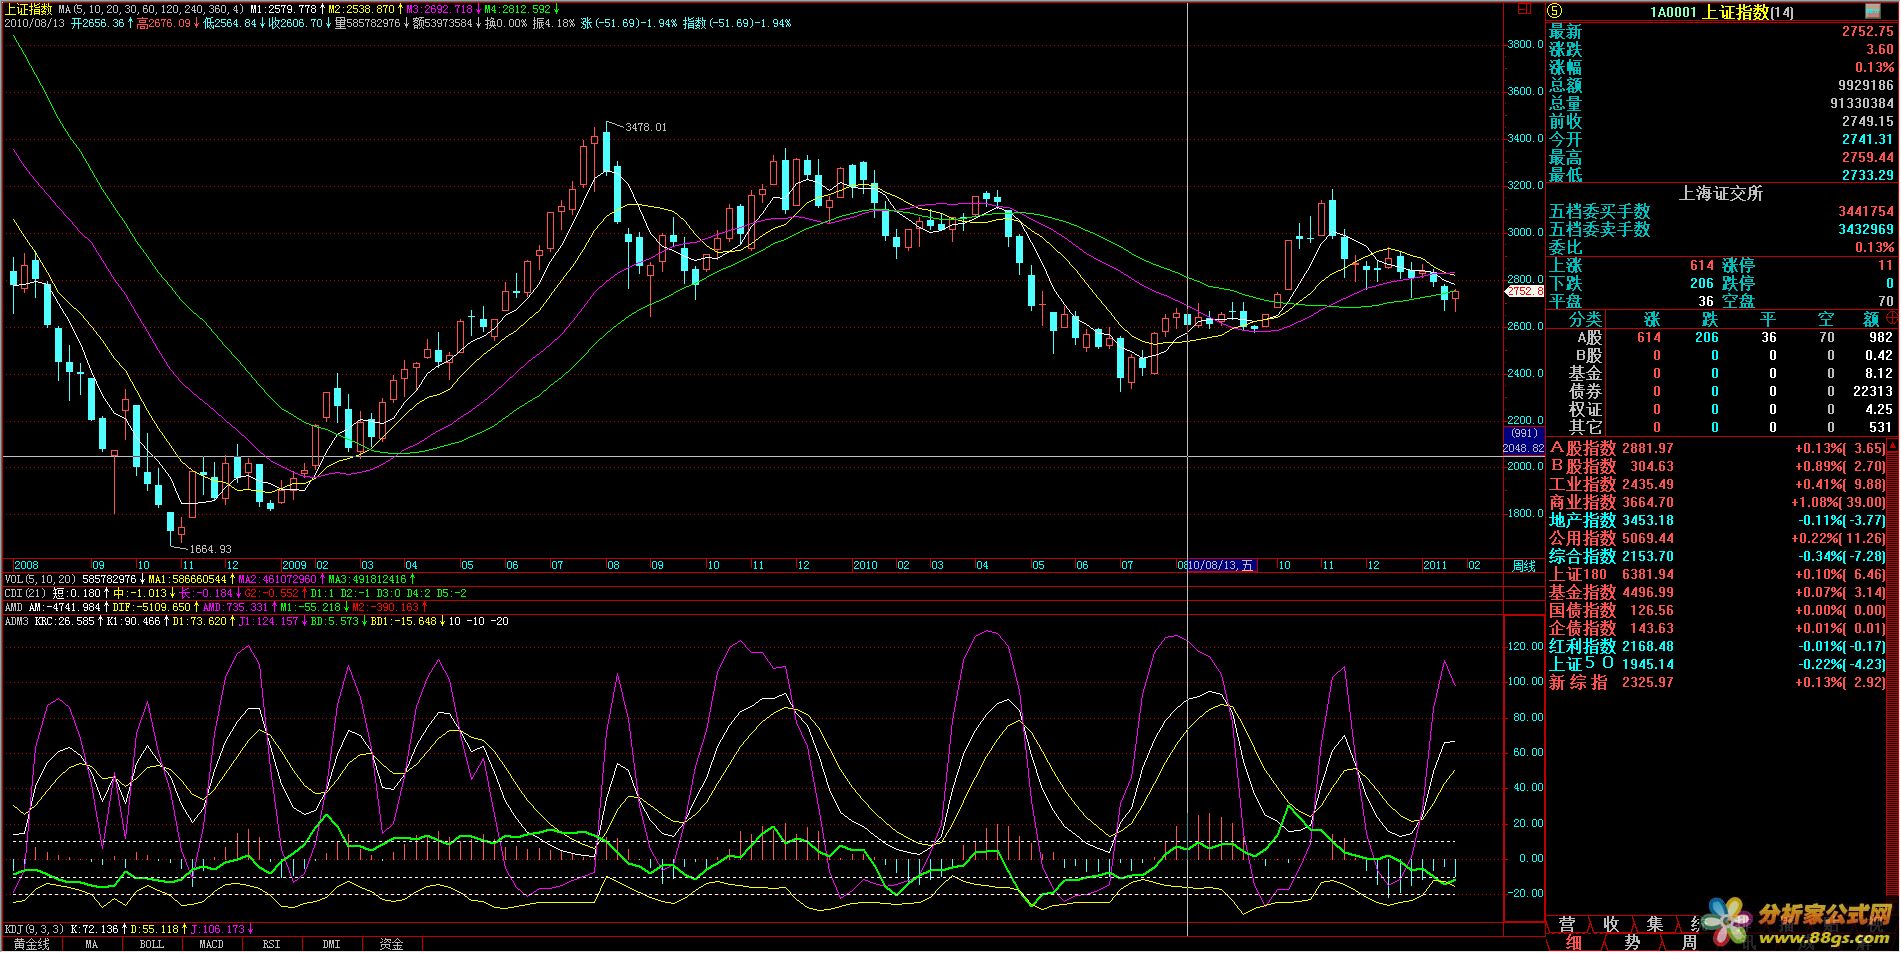The image size is (1901, 953).
Task: Click the 五档委买手数 row
Action: coord(1721,212)
